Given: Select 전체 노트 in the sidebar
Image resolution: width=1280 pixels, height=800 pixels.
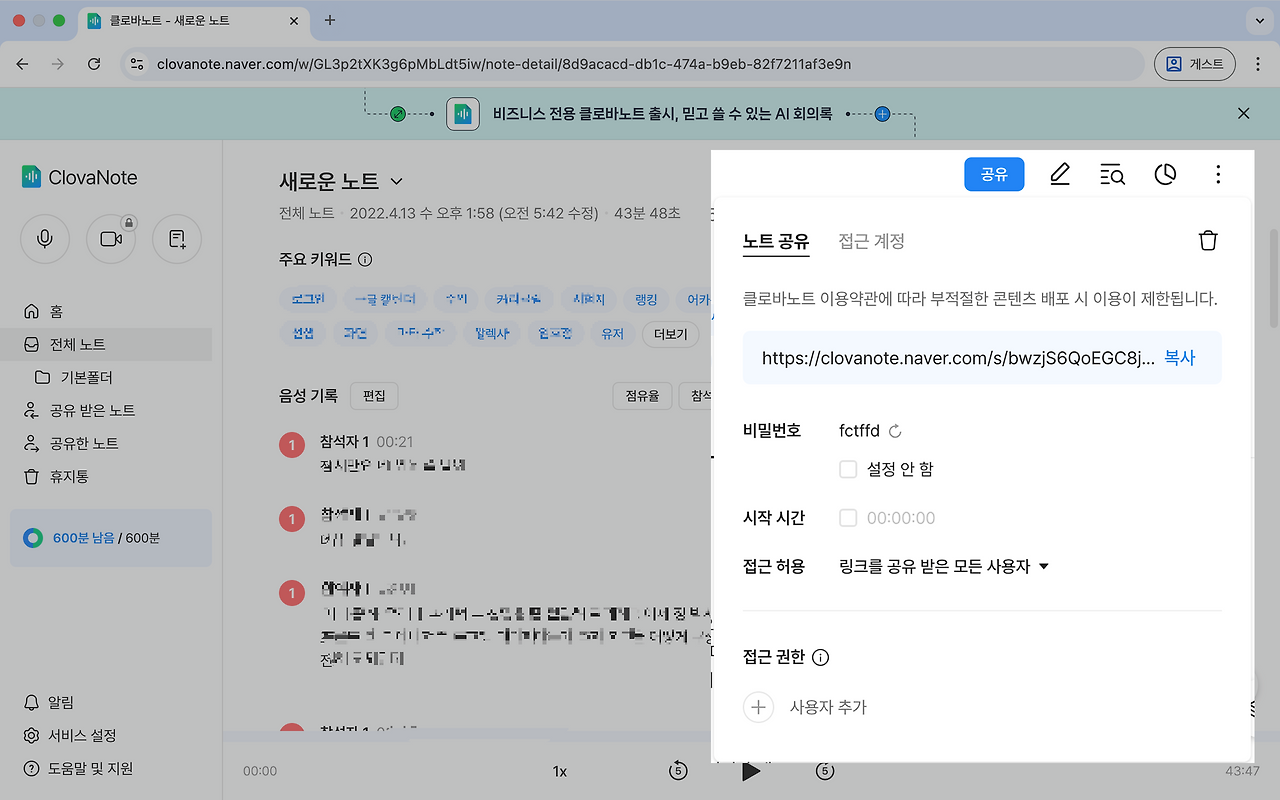Looking at the screenshot, I should pos(106,344).
